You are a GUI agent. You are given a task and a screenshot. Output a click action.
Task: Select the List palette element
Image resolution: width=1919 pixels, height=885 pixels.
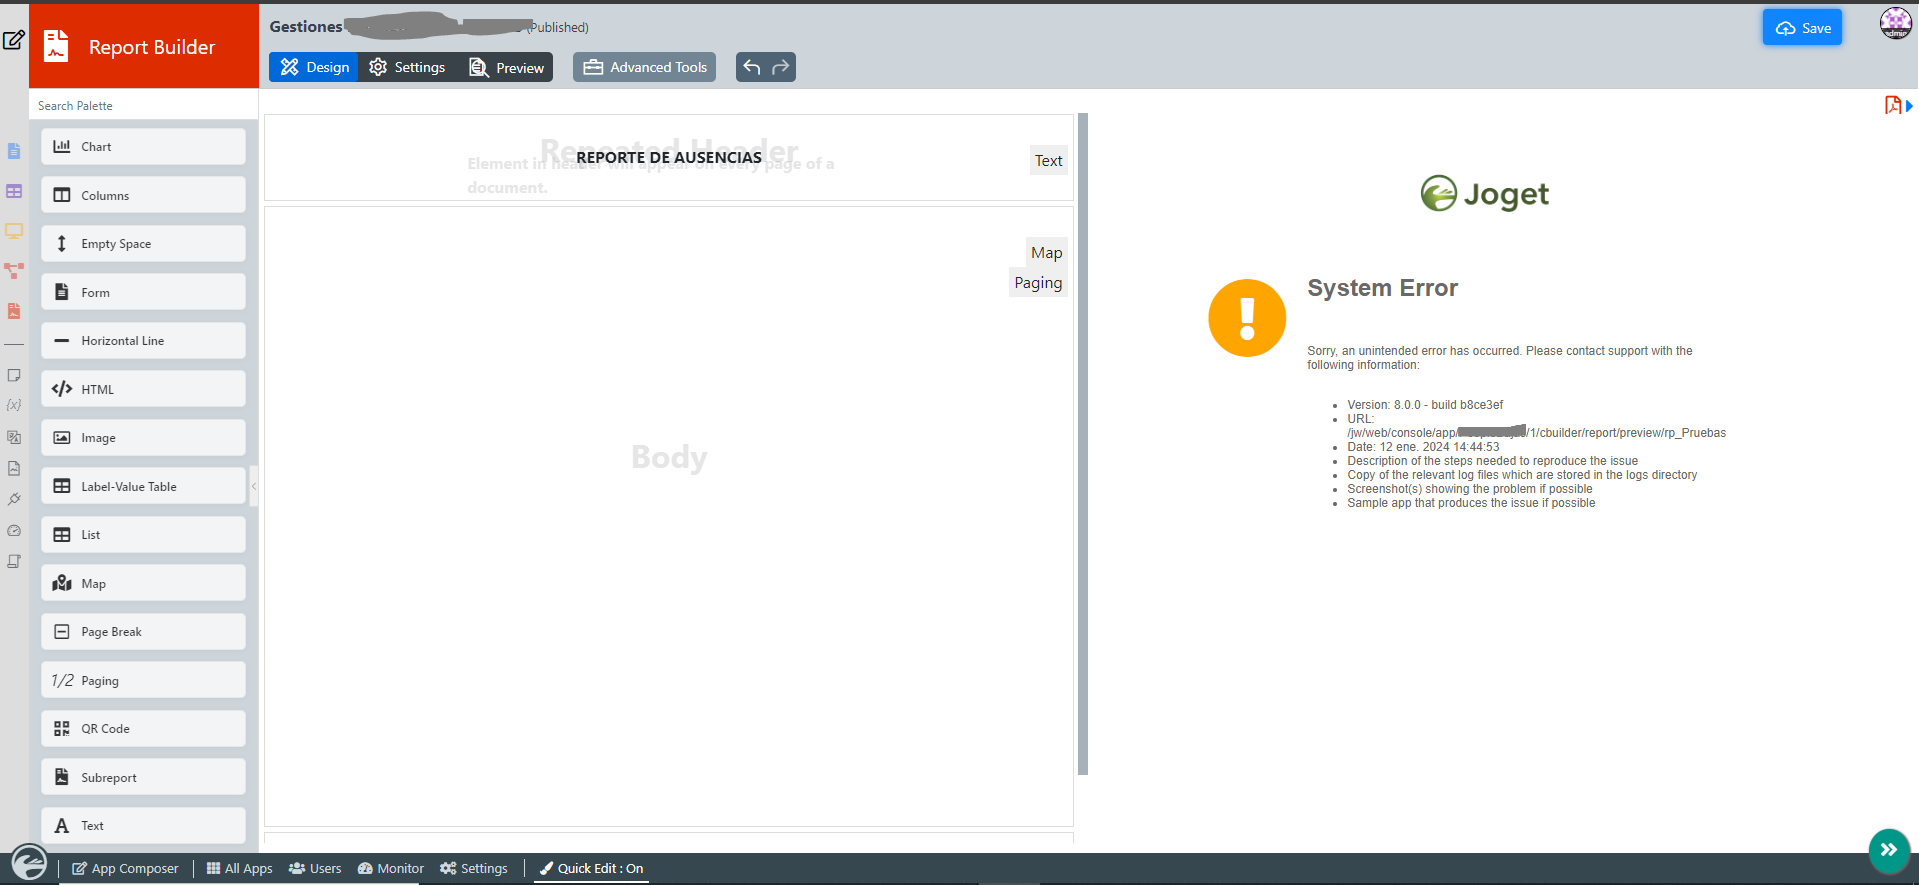[143, 535]
